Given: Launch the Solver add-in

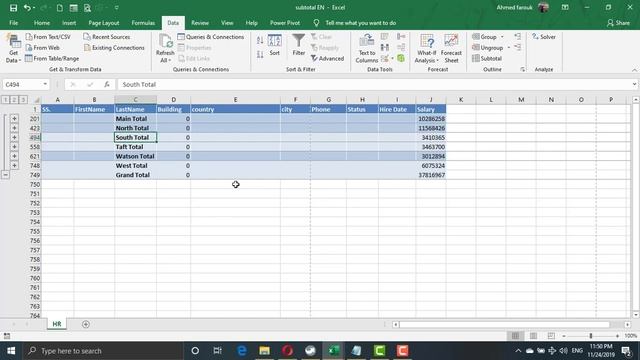Looking at the screenshot, I should click(544, 37).
